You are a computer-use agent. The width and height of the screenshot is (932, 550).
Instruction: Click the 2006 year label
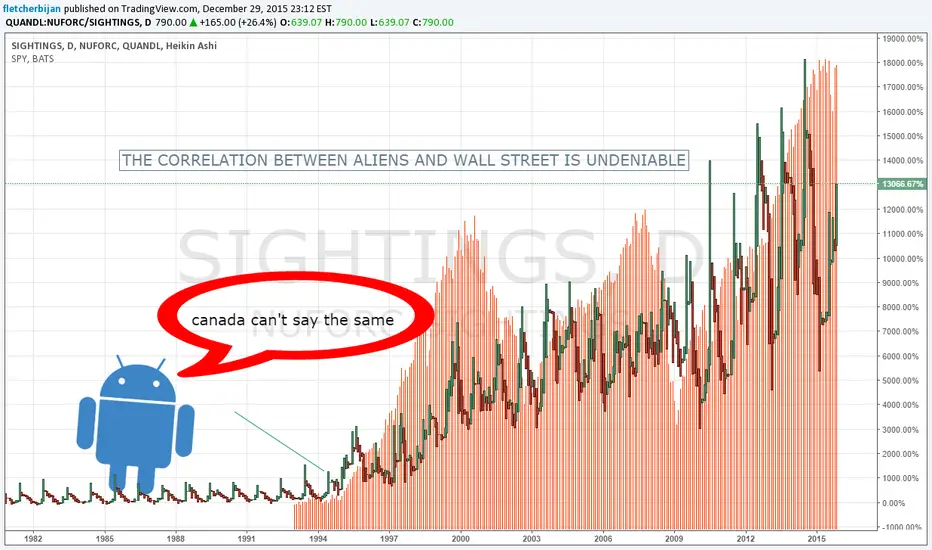(603, 539)
